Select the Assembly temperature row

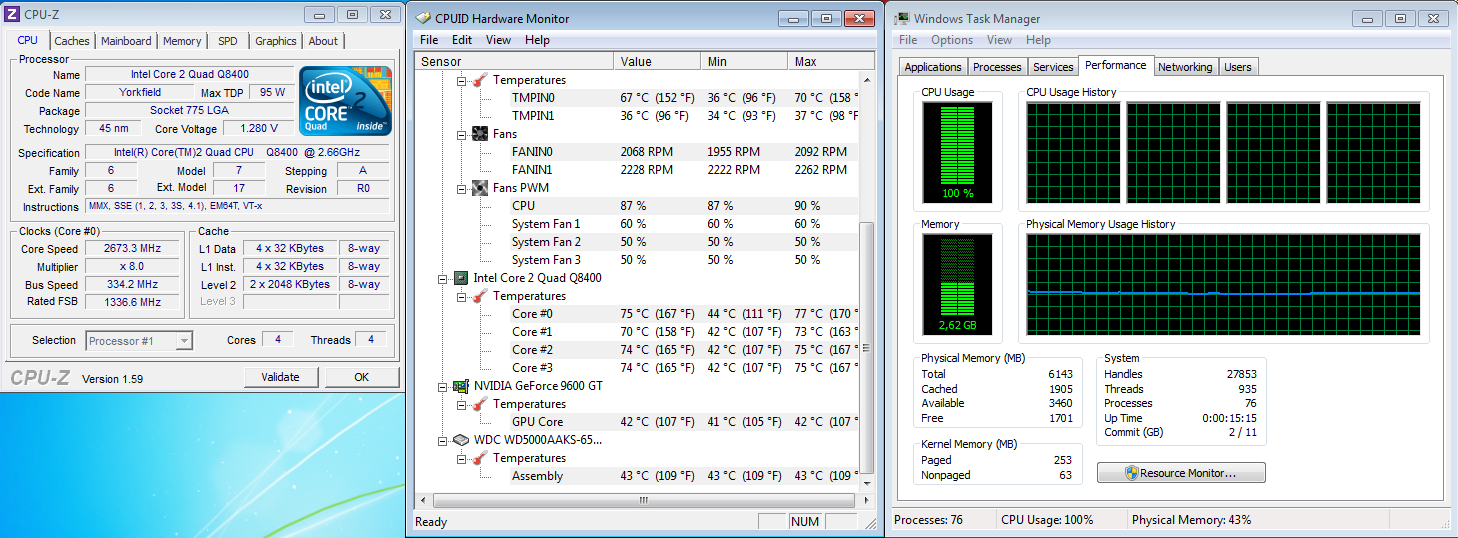(x=684, y=476)
